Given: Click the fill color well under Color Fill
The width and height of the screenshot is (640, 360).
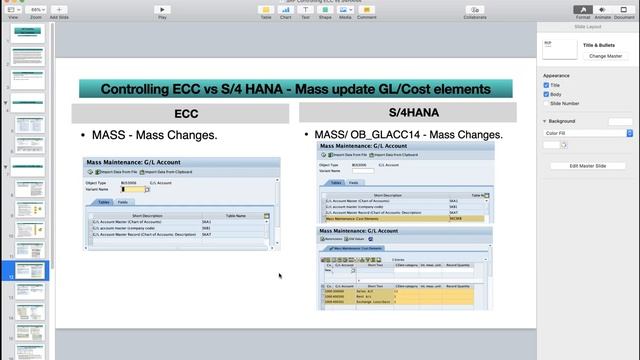Looking at the screenshot, I should 551,145.
